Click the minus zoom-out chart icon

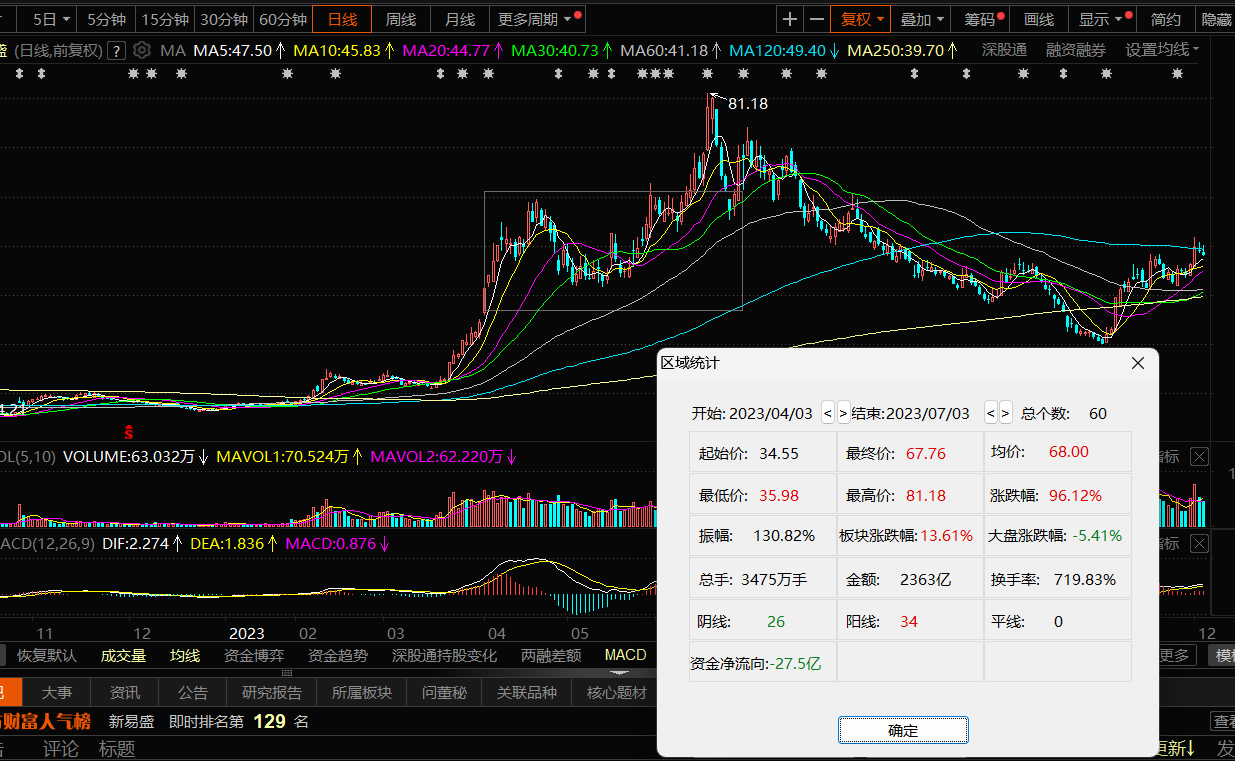click(817, 19)
